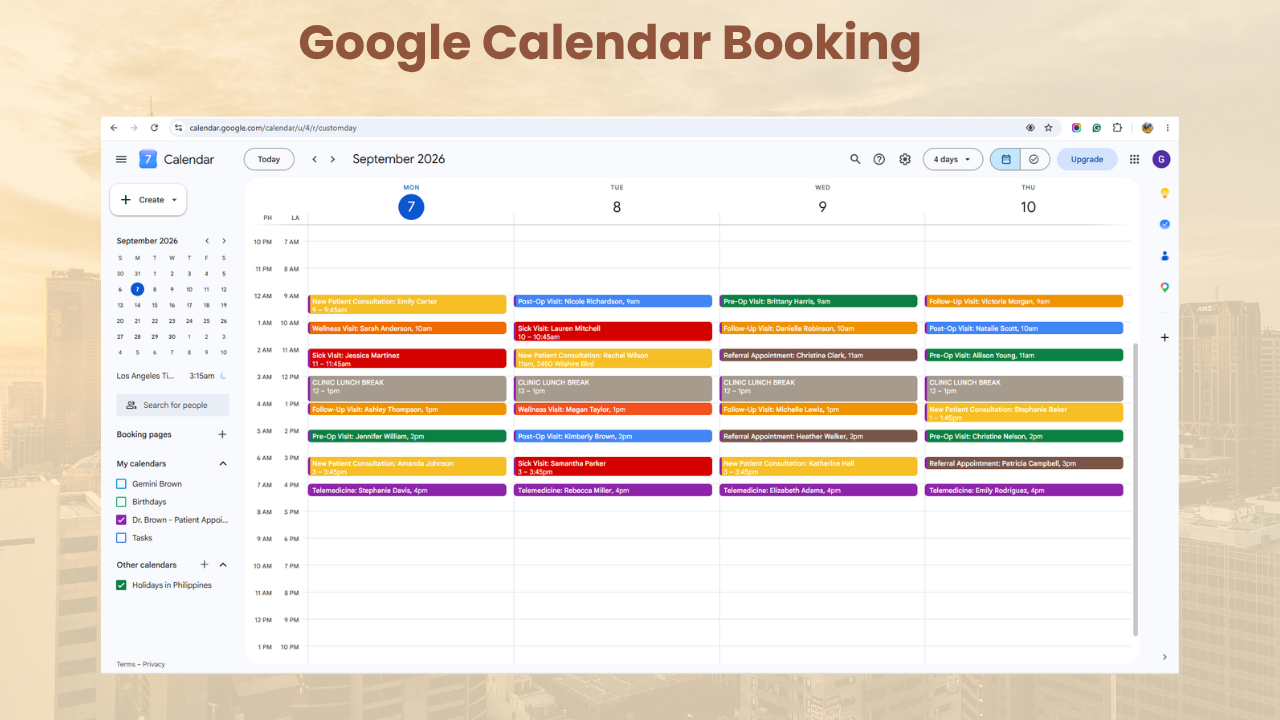Click the calendar vertical scrollbar
The image size is (1280, 720).
[x=1135, y=490]
